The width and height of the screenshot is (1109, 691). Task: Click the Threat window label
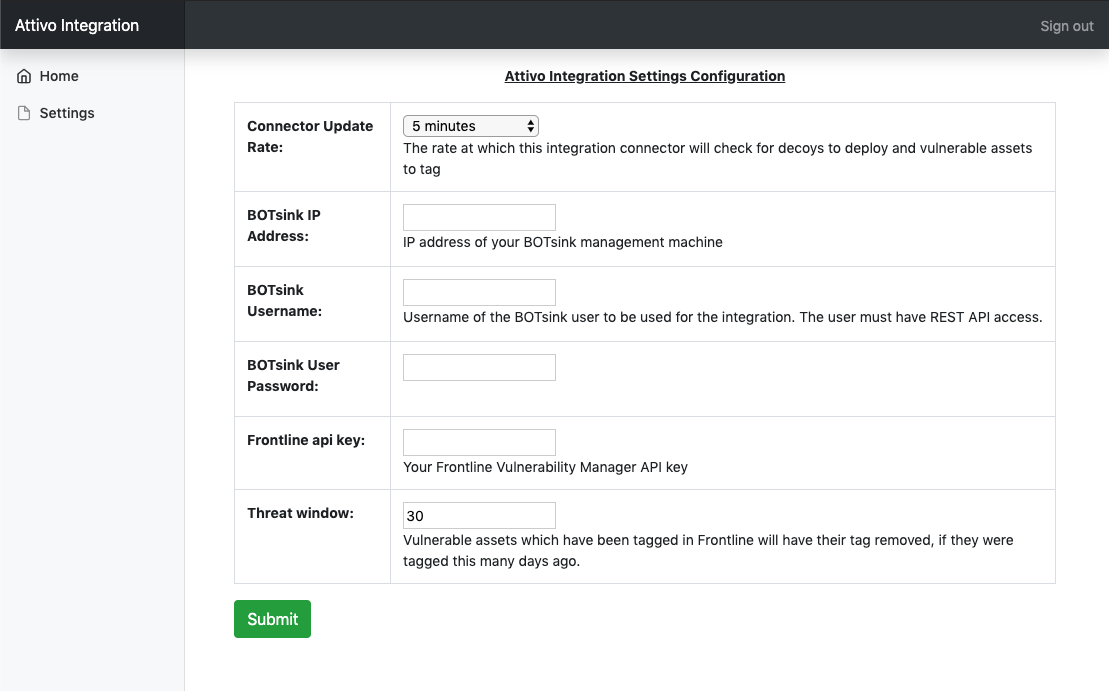[301, 513]
